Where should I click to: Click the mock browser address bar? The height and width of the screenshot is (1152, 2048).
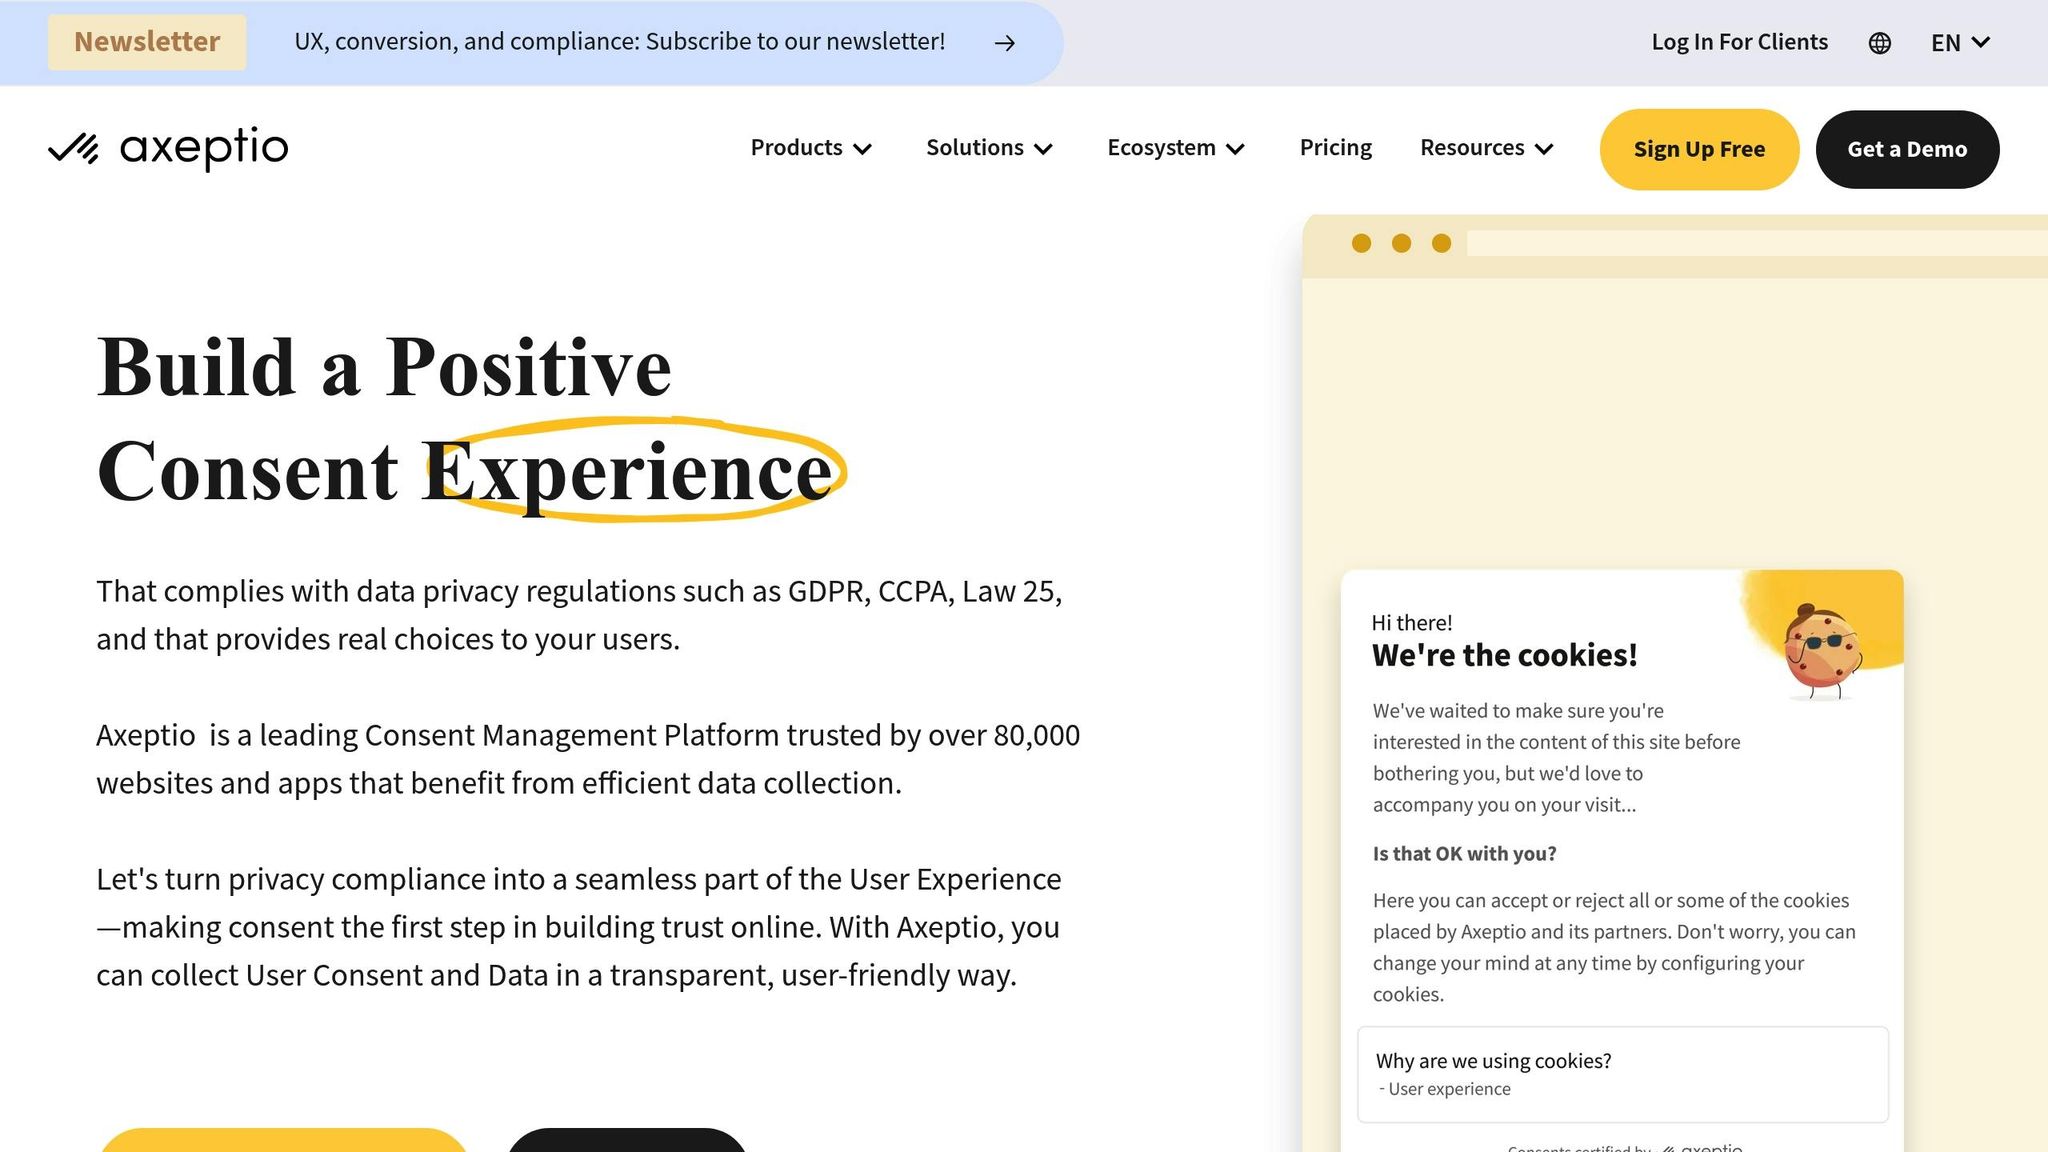coord(1757,243)
